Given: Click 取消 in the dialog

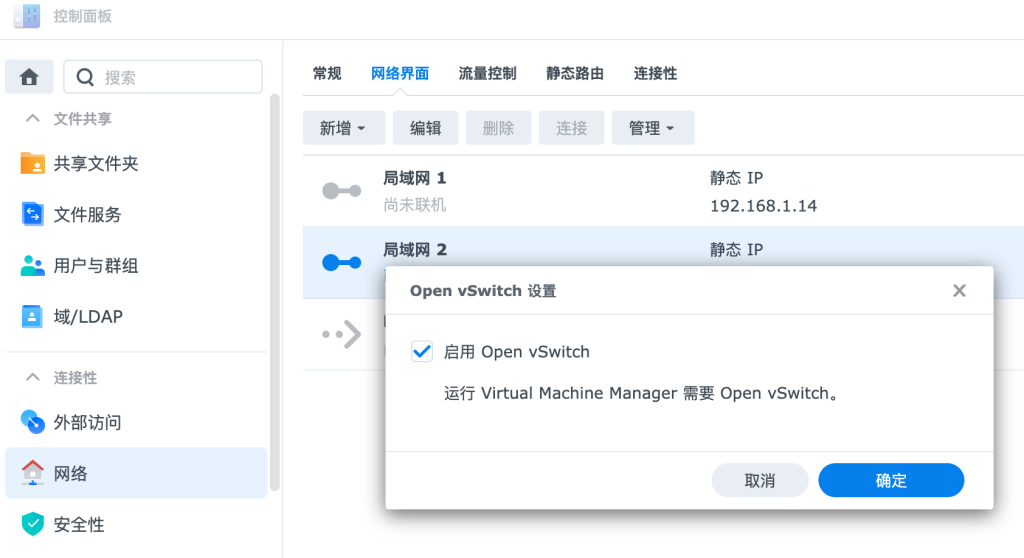Looking at the screenshot, I should (760, 480).
